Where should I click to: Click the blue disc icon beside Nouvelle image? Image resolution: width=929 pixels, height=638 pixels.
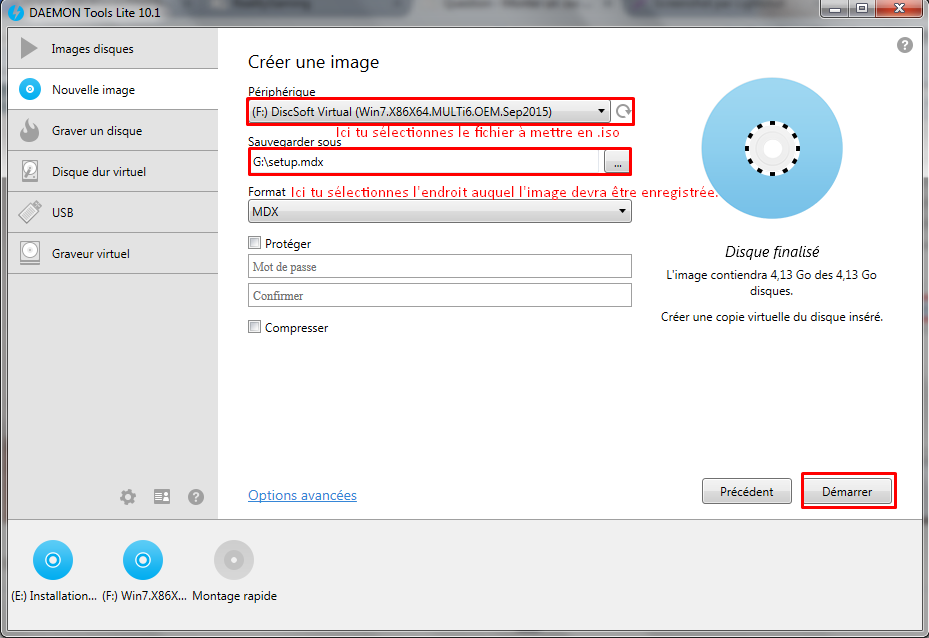pyautogui.click(x=30, y=89)
